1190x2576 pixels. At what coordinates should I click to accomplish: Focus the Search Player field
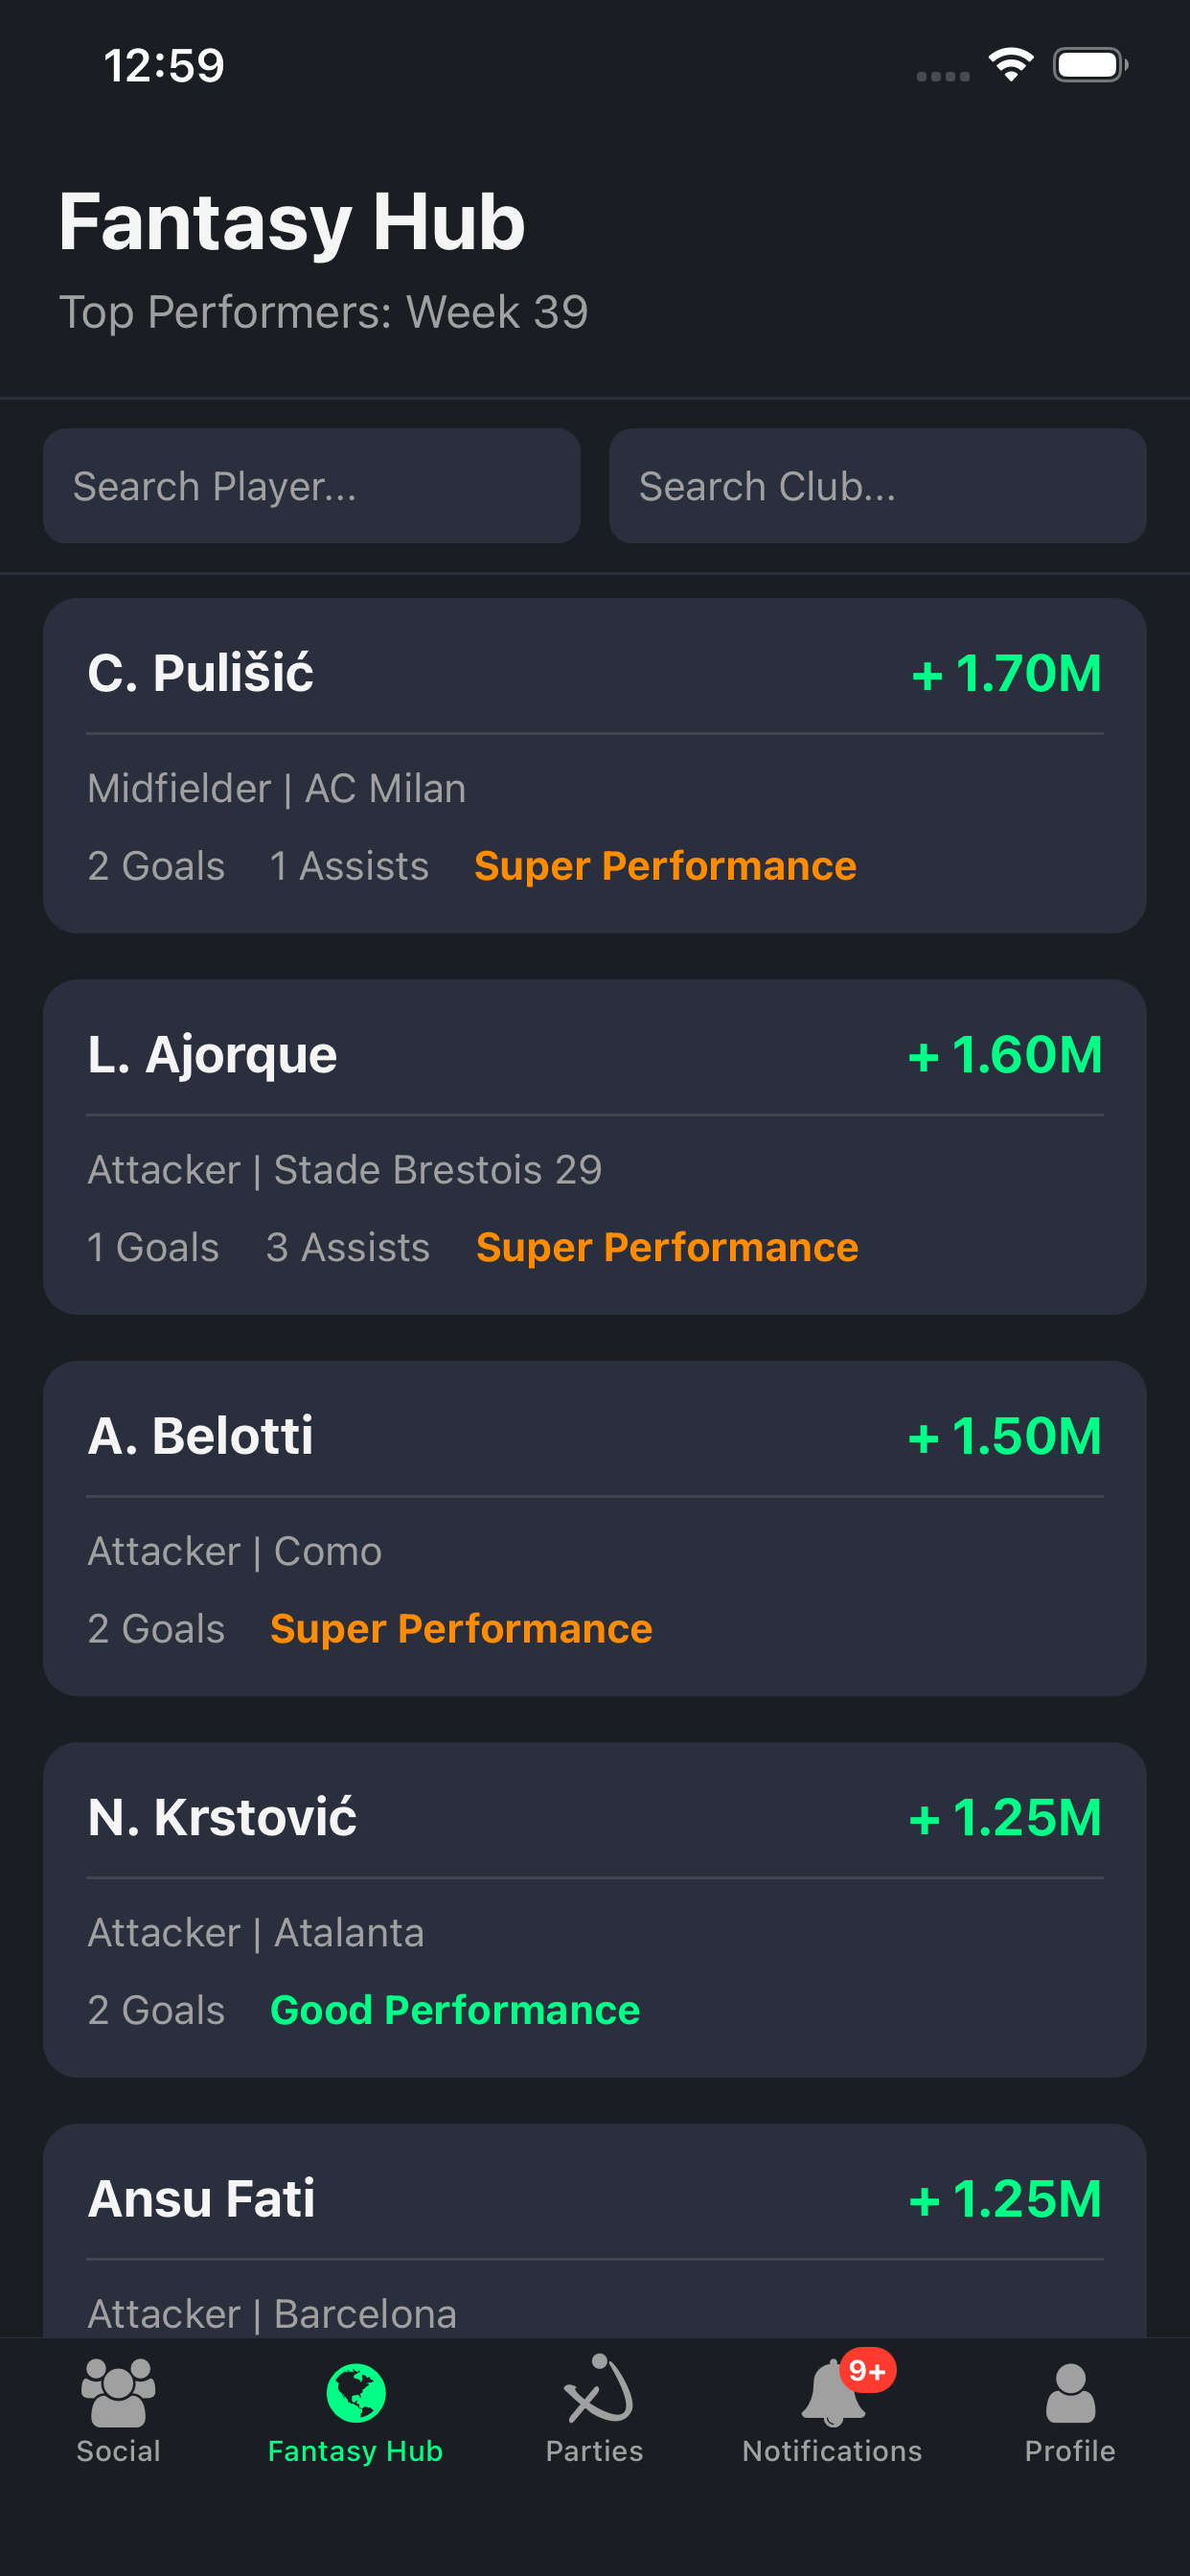click(x=311, y=486)
